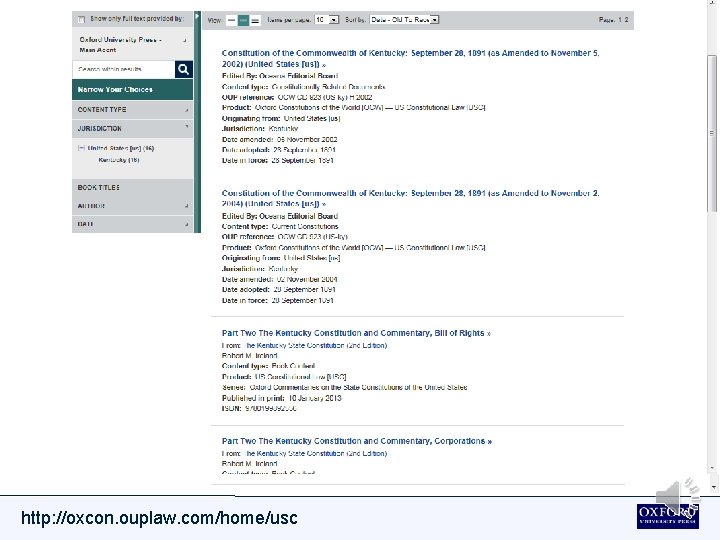Select the Kentucky (16) jurisdiction filter
Viewport: 720px width, 540px height.
(119, 160)
